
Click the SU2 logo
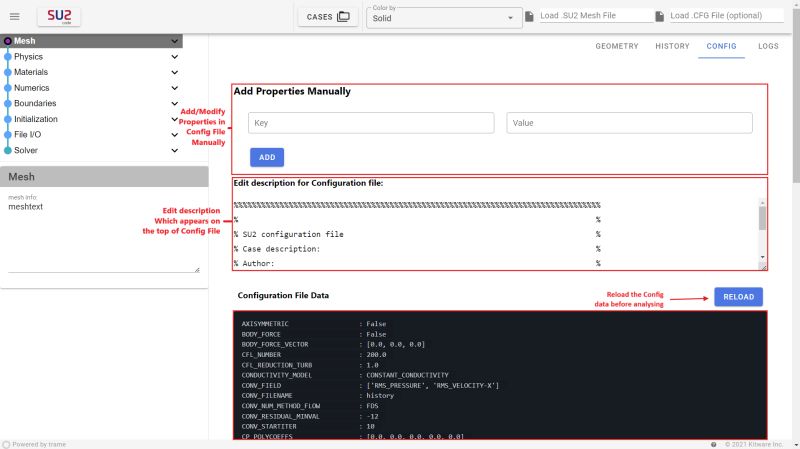[x=59, y=16]
